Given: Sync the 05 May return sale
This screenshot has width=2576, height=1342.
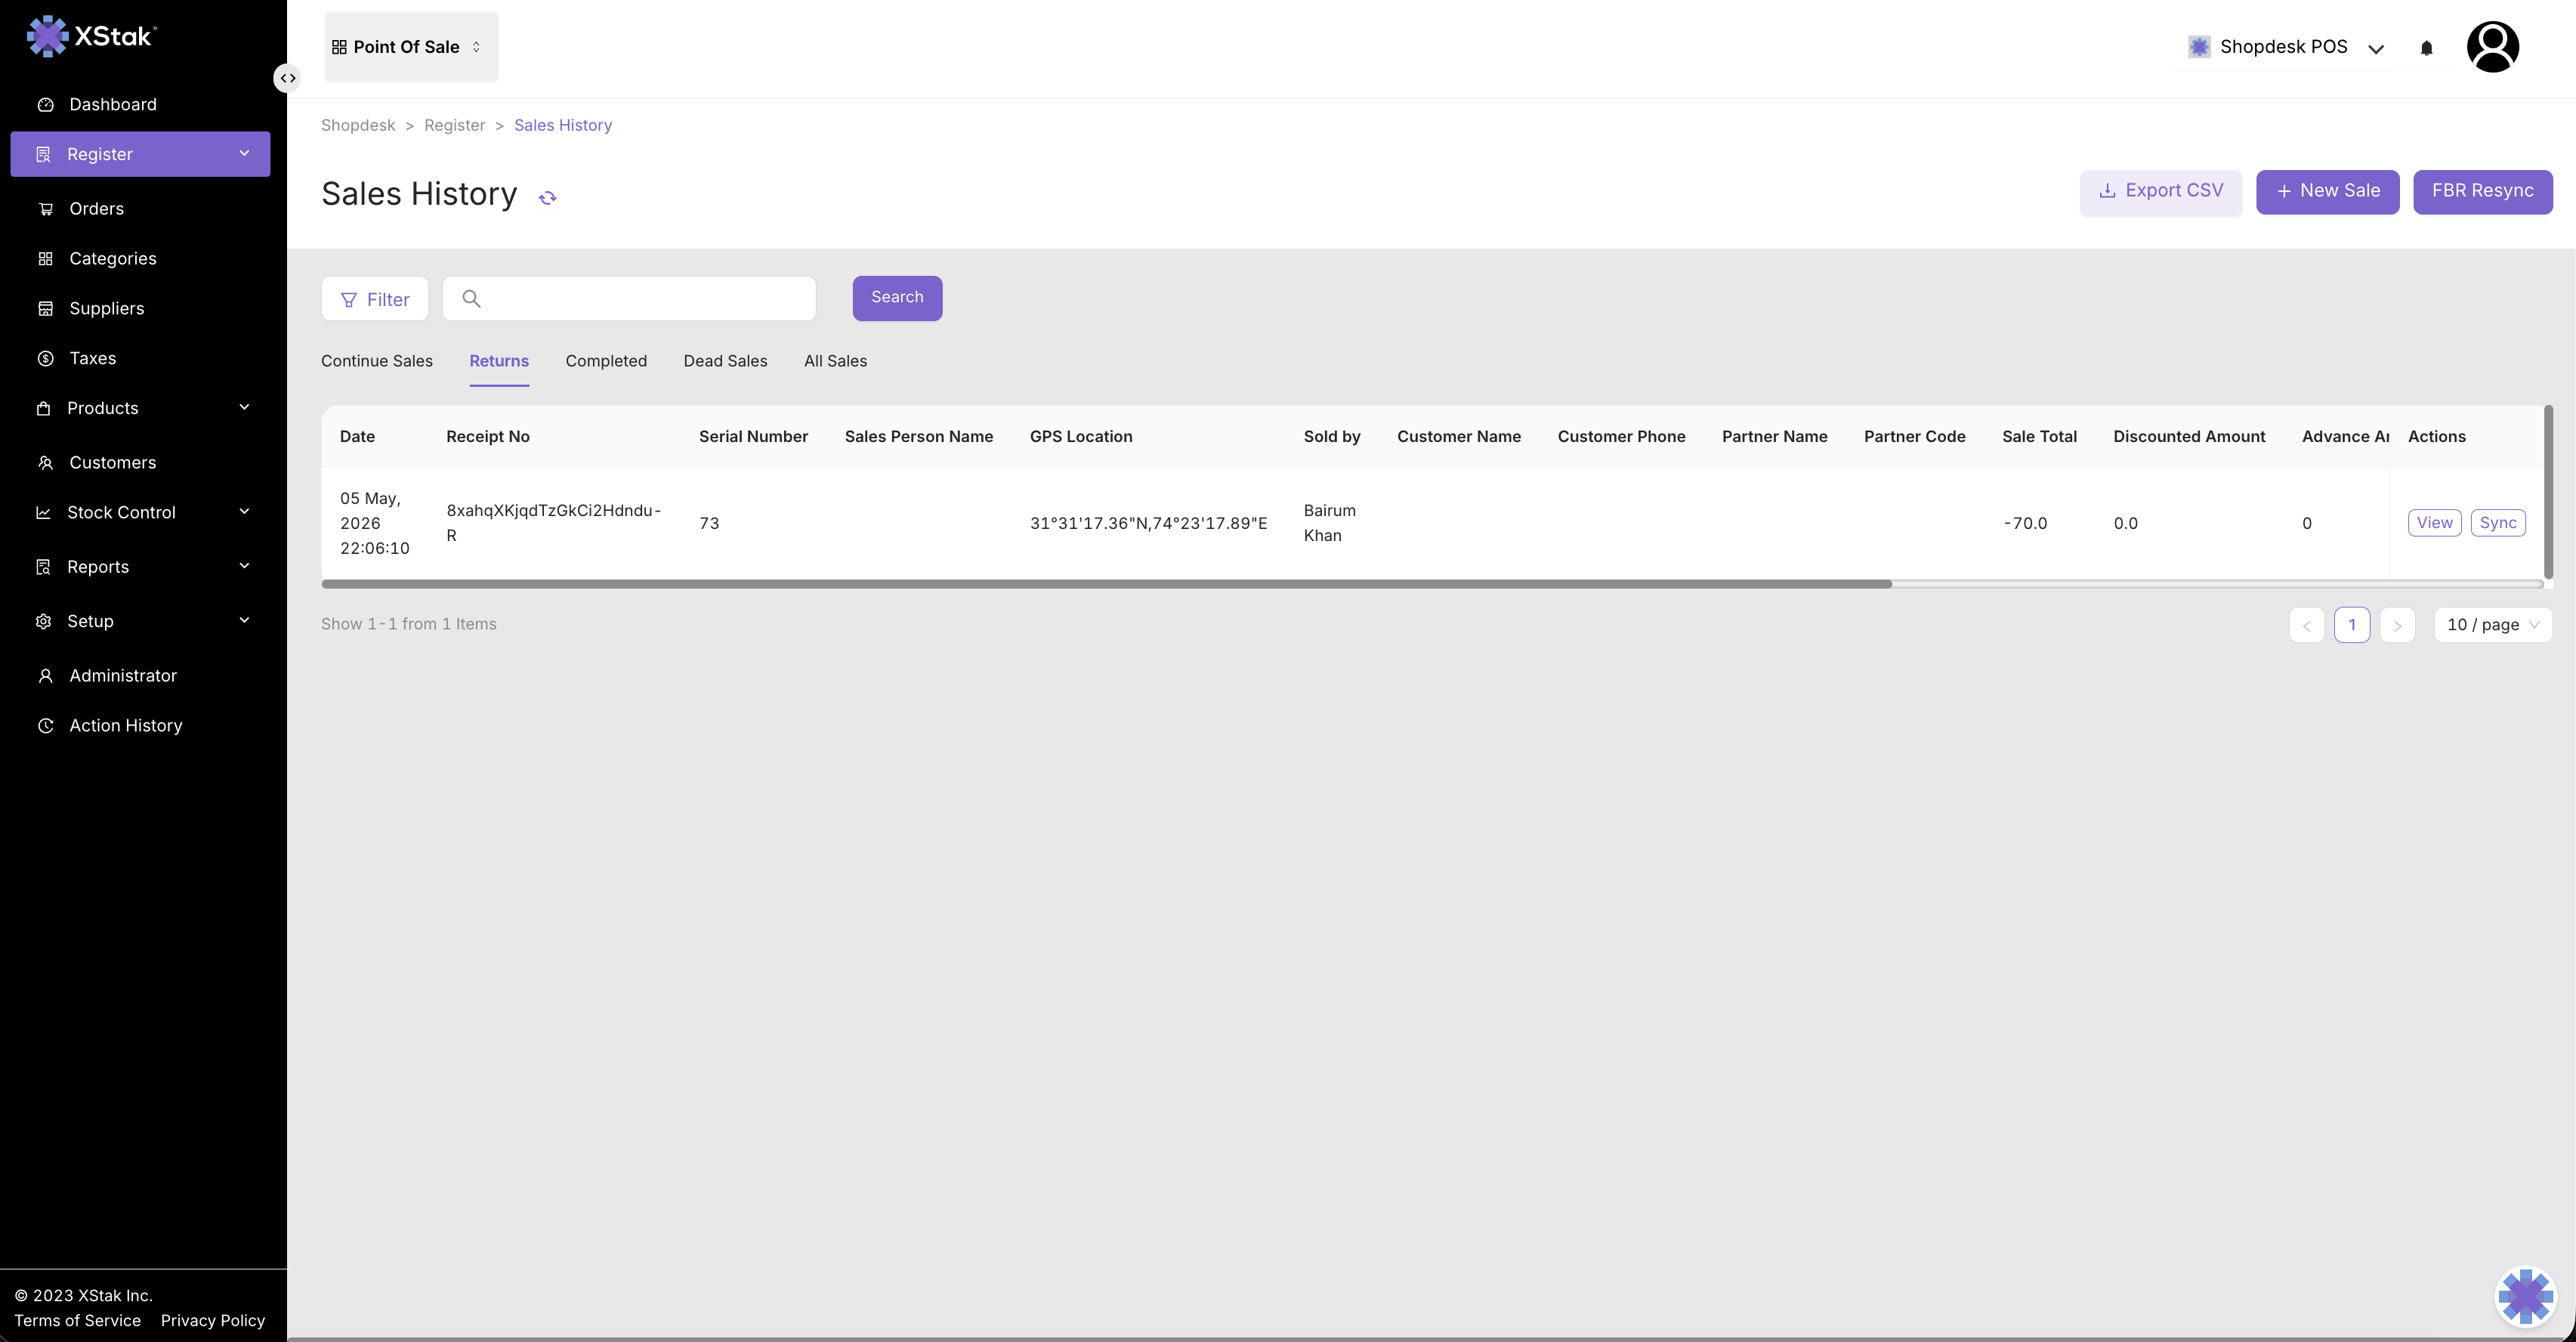Looking at the screenshot, I should click(2497, 523).
